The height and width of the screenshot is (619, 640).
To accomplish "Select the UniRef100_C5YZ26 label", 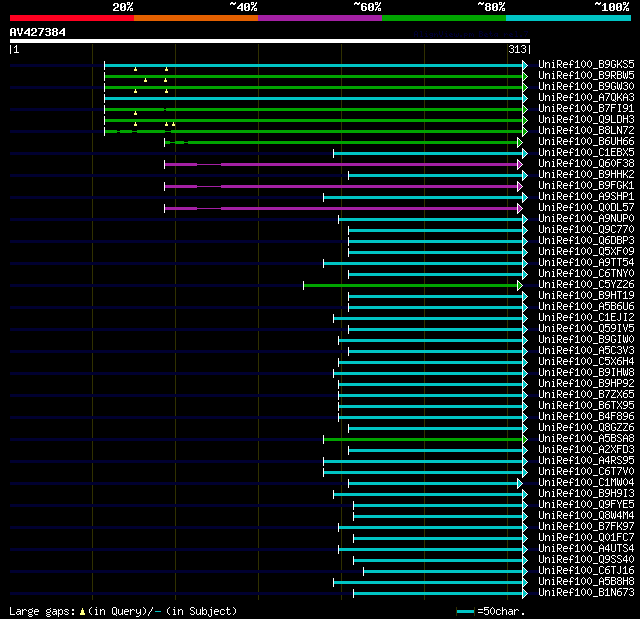I will [x=586, y=285].
